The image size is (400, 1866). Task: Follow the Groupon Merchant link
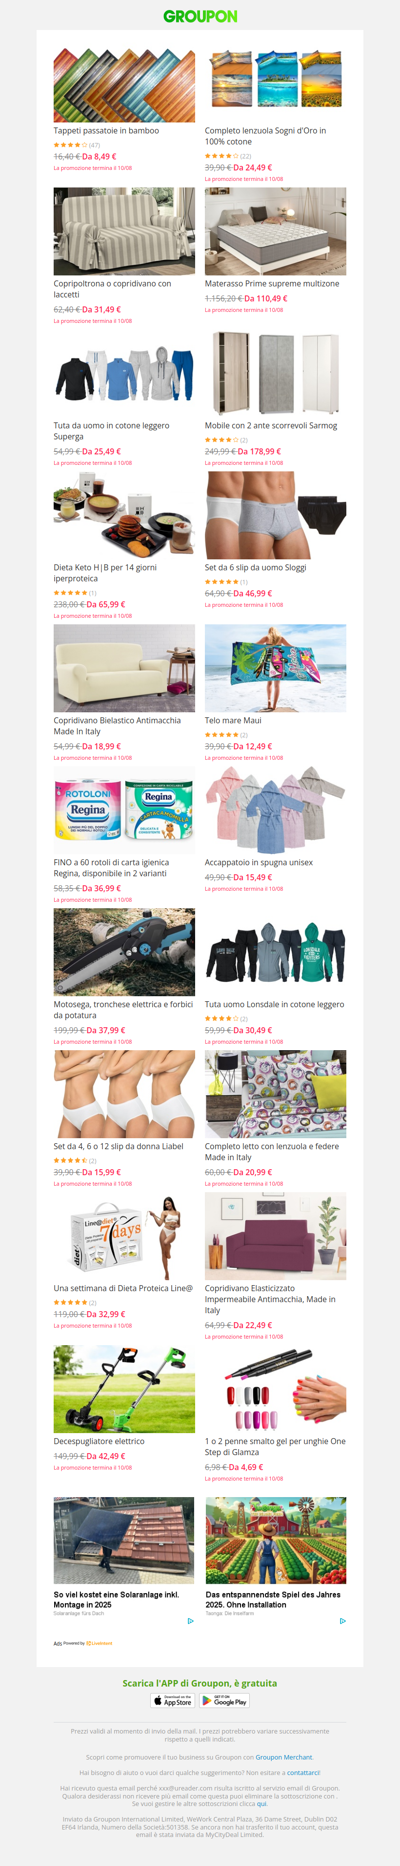[x=284, y=1757]
